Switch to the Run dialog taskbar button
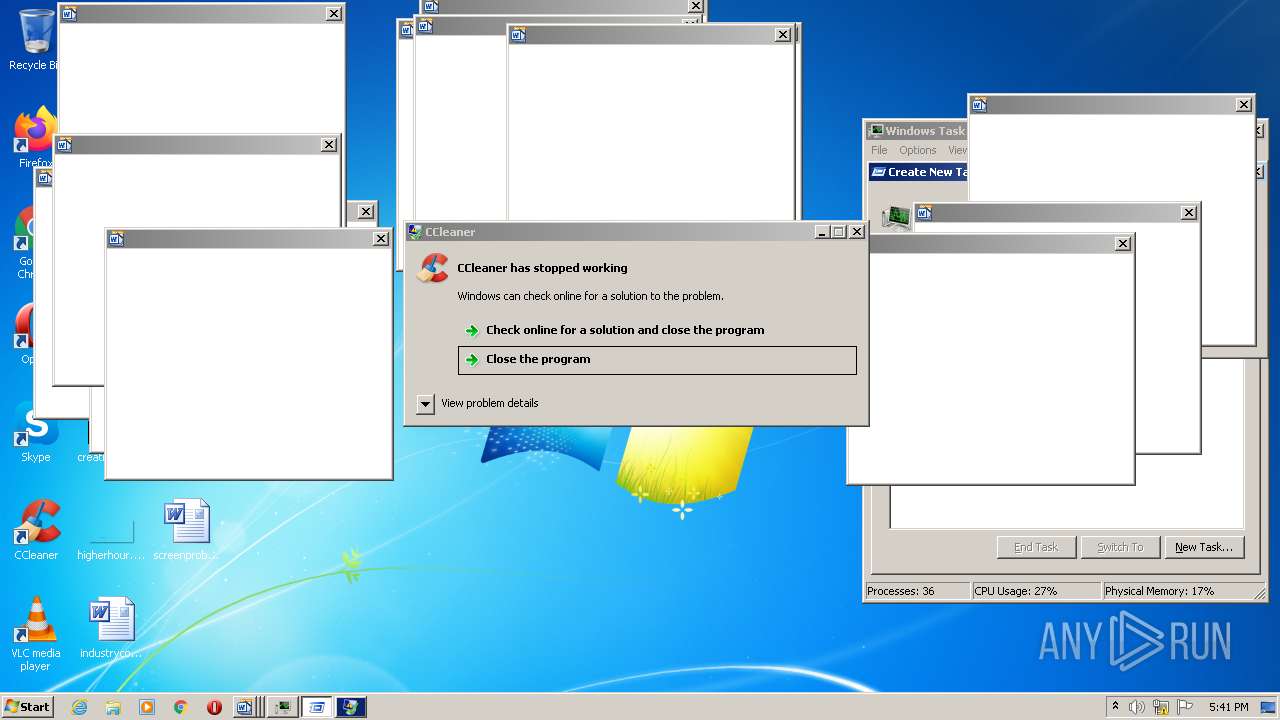The width and height of the screenshot is (1280, 720). (317, 707)
